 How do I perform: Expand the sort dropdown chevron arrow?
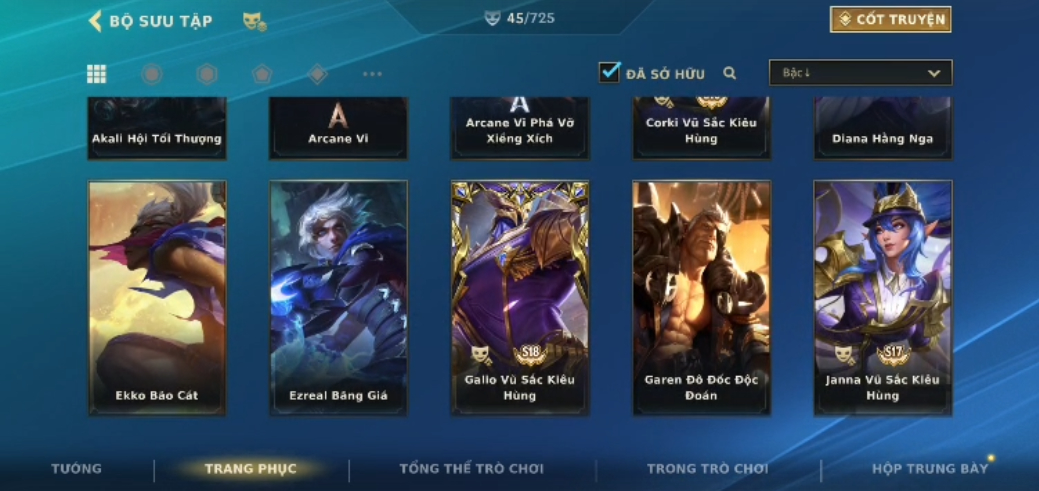click(x=934, y=74)
